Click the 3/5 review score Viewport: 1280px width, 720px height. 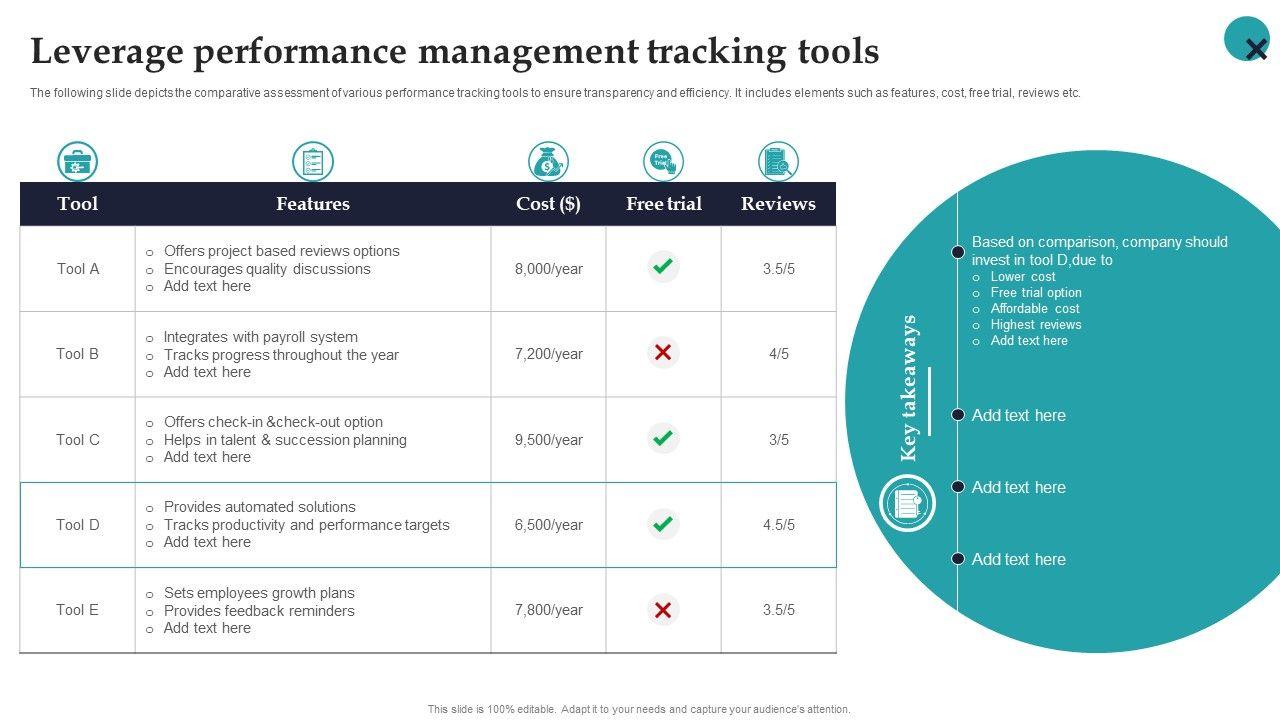[x=779, y=440]
